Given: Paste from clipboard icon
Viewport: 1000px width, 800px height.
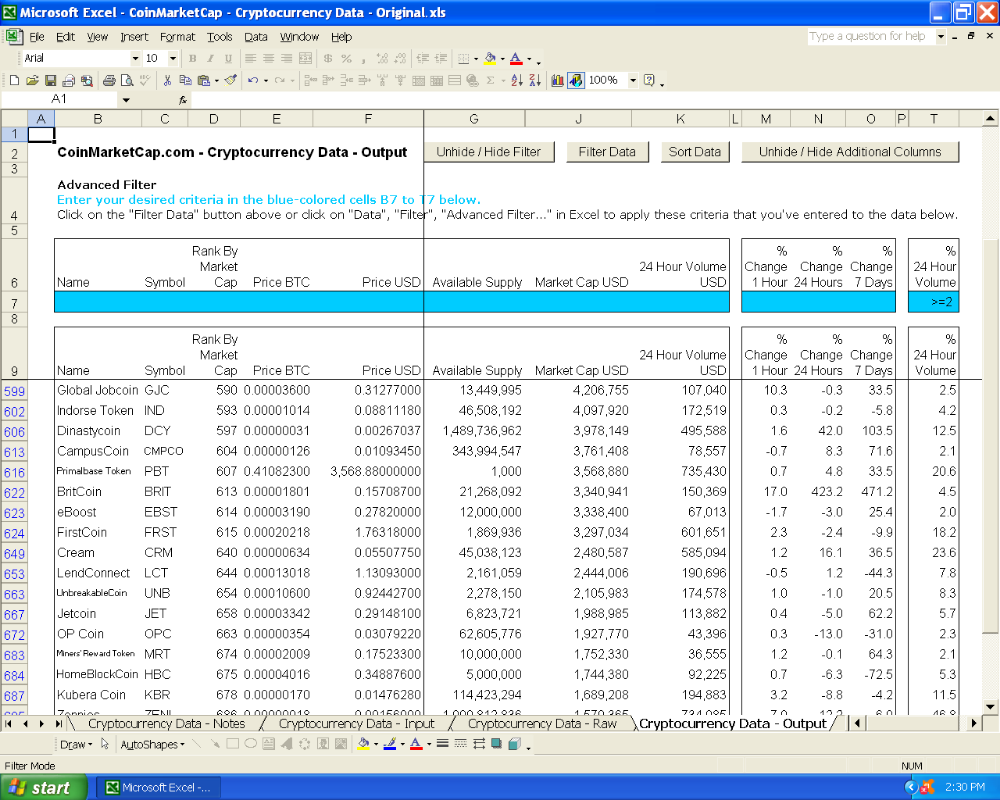Looking at the screenshot, I should 203,80.
